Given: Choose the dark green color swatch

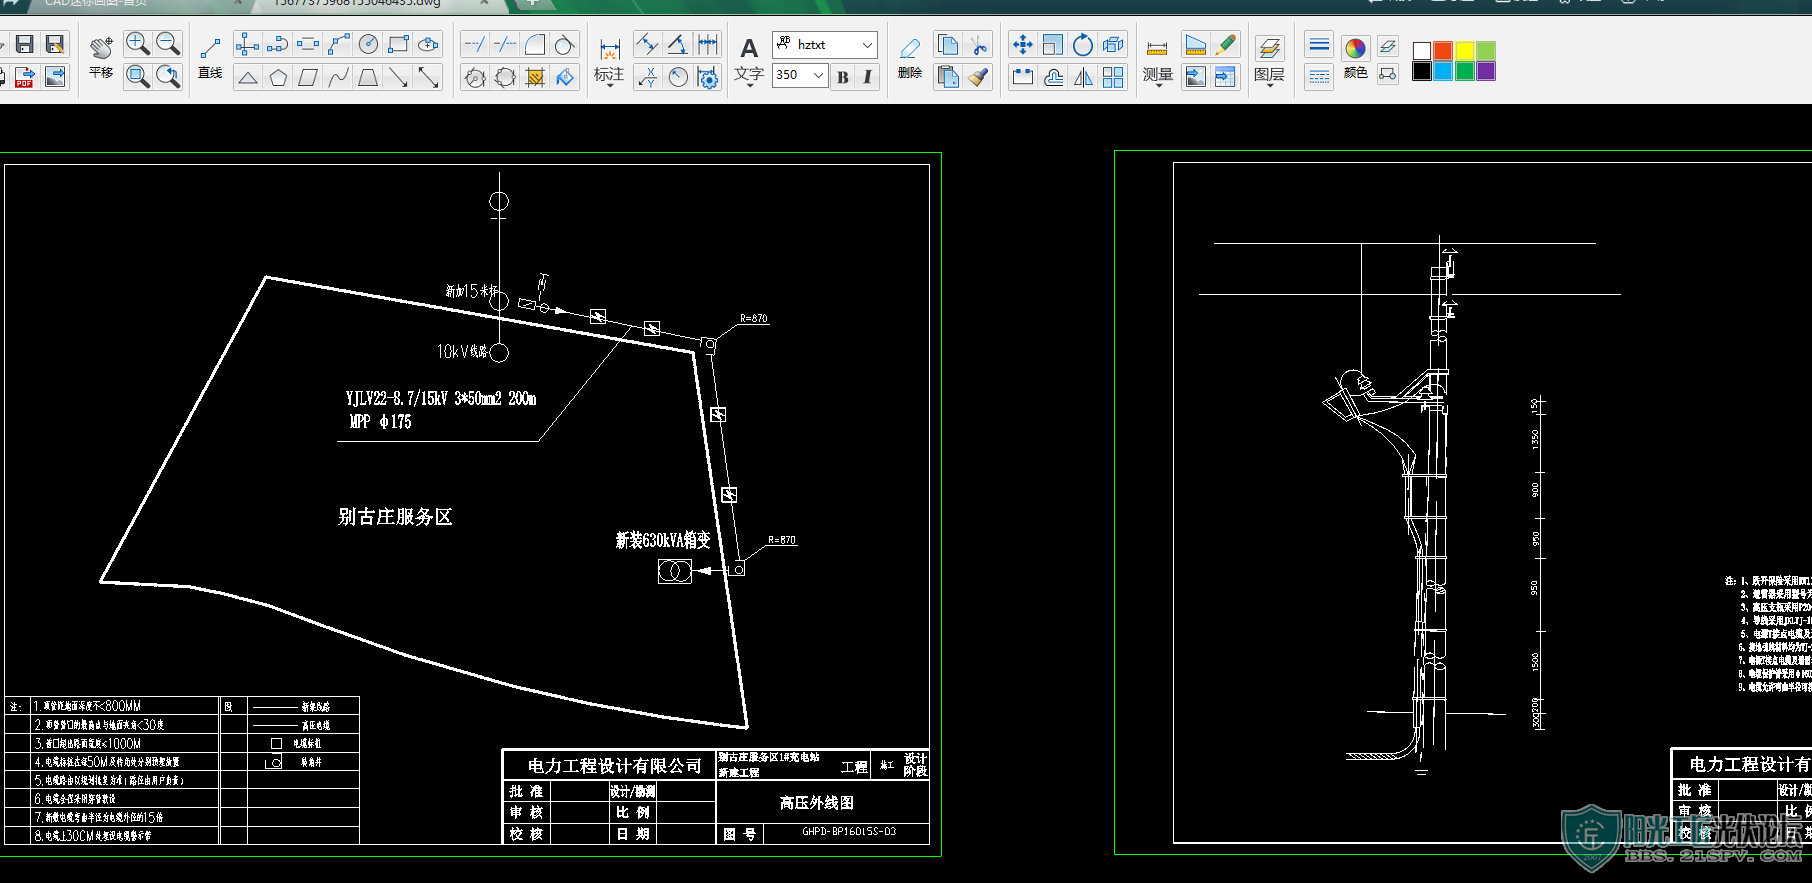Looking at the screenshot, I should click(1465, 71).
